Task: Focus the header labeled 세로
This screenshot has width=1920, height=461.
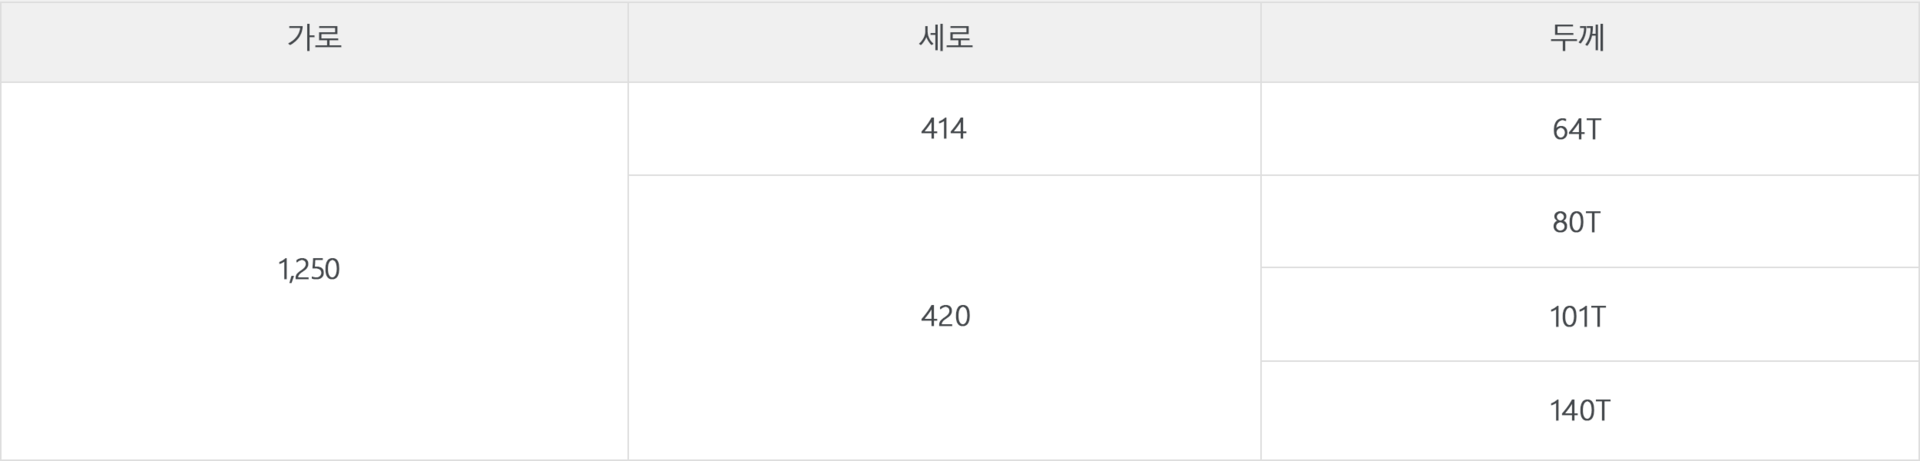Action: click(x=945, y=39)
